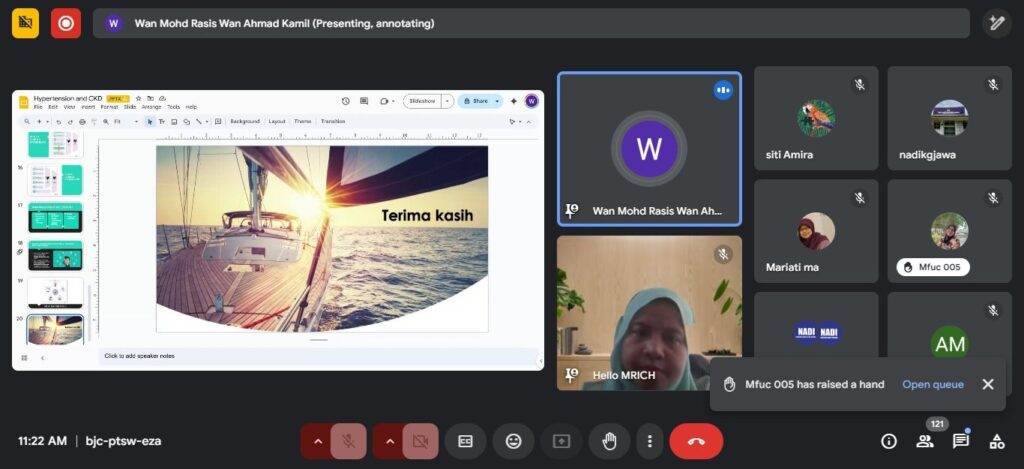Raise your hand using the hand icon

[608, 441]
